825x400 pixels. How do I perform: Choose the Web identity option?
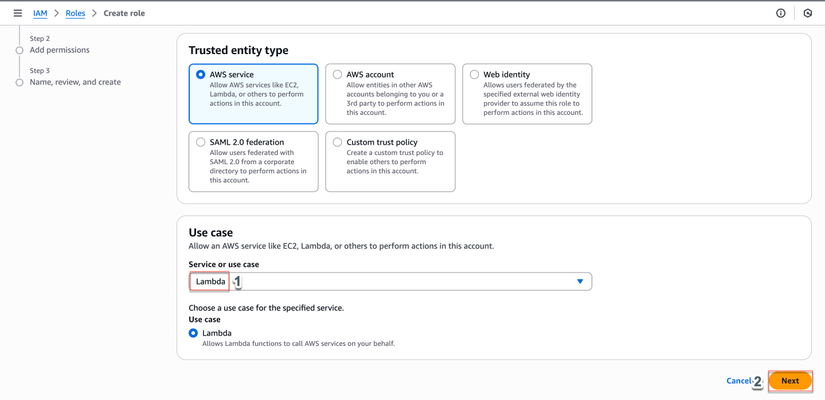point(475,75)
